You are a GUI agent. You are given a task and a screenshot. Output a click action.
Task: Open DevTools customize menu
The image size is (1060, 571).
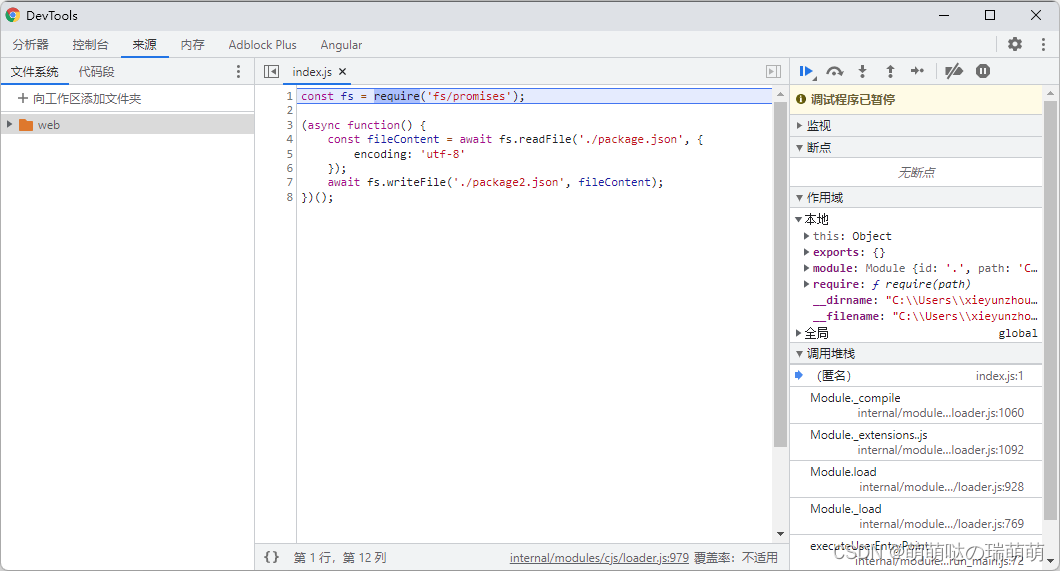(1043, 44)
